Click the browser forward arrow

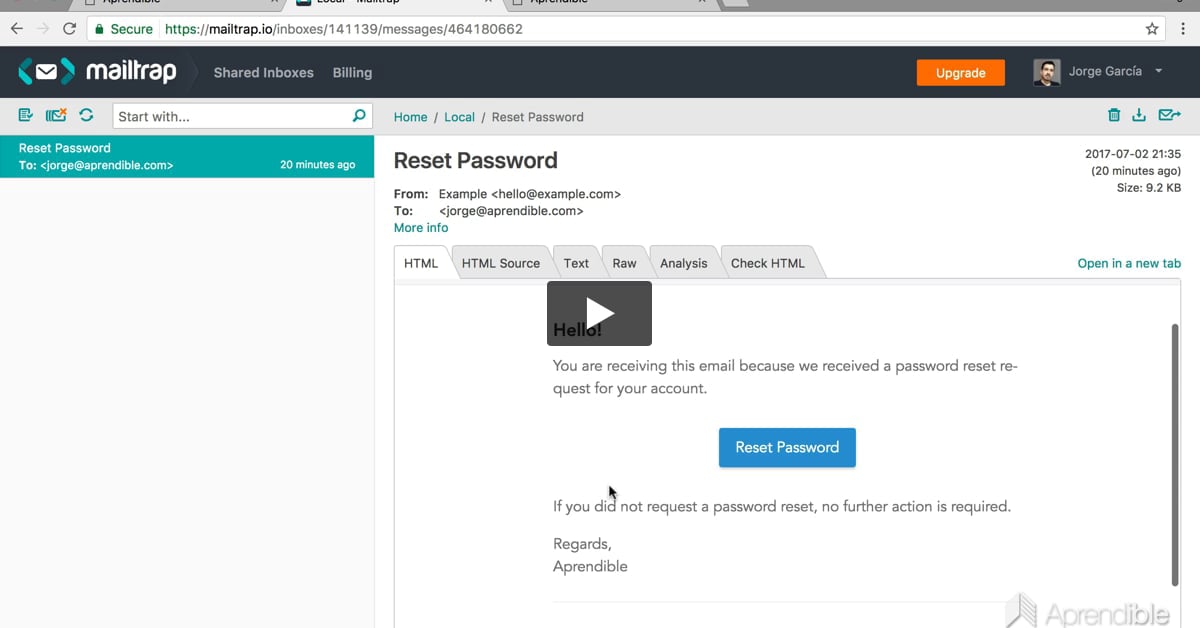[43, 29]
